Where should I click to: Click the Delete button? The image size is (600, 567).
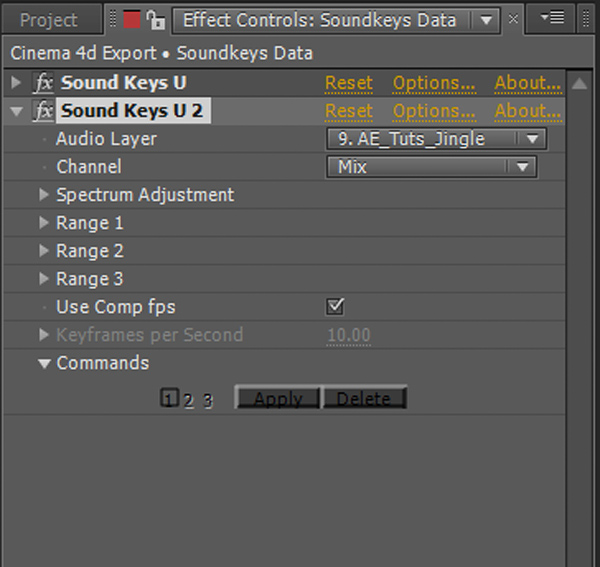tap(364, 398)
